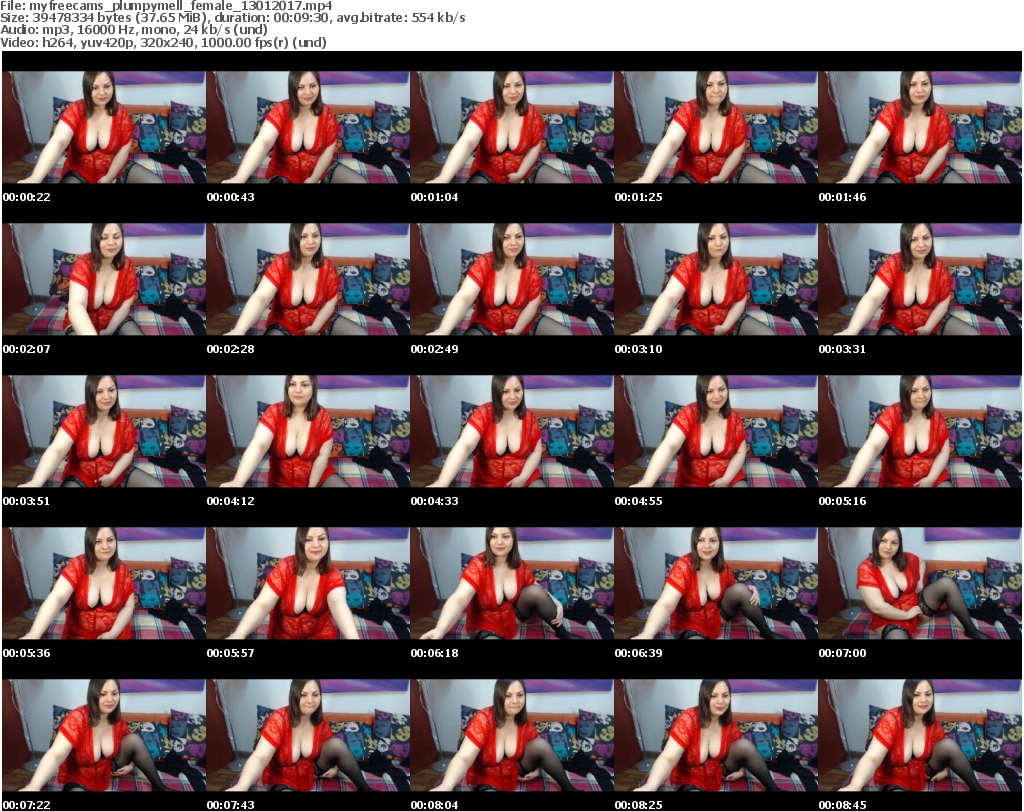Click the Audio mp3 info line
Viewport: 1024px width, 811px height.
pos(134,30)
